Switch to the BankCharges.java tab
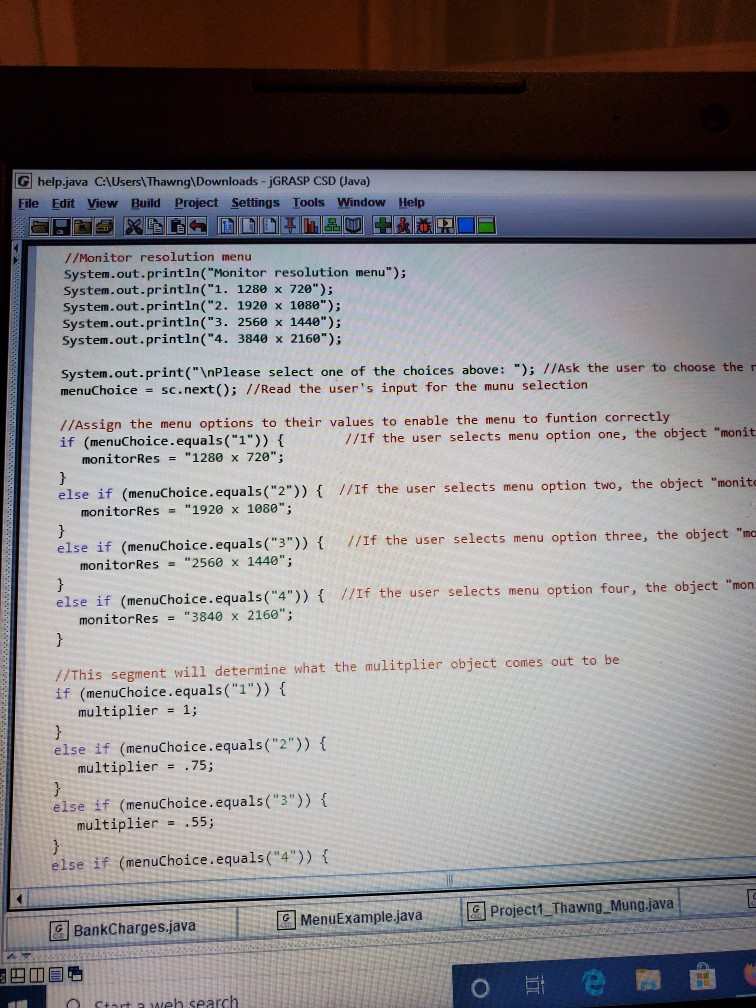Screen dimensions: 756x1008 pyautogui.click(x=122, y=928)
